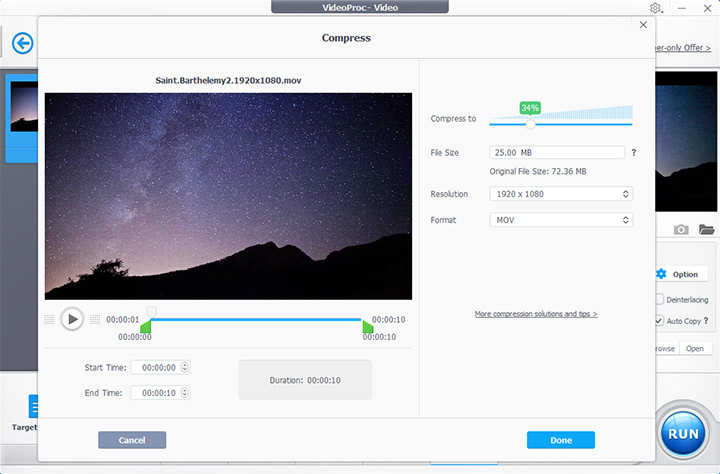Viewport: 720px width, 474px height.
Task: Click the green start trim marker
Action: point(146,327)
